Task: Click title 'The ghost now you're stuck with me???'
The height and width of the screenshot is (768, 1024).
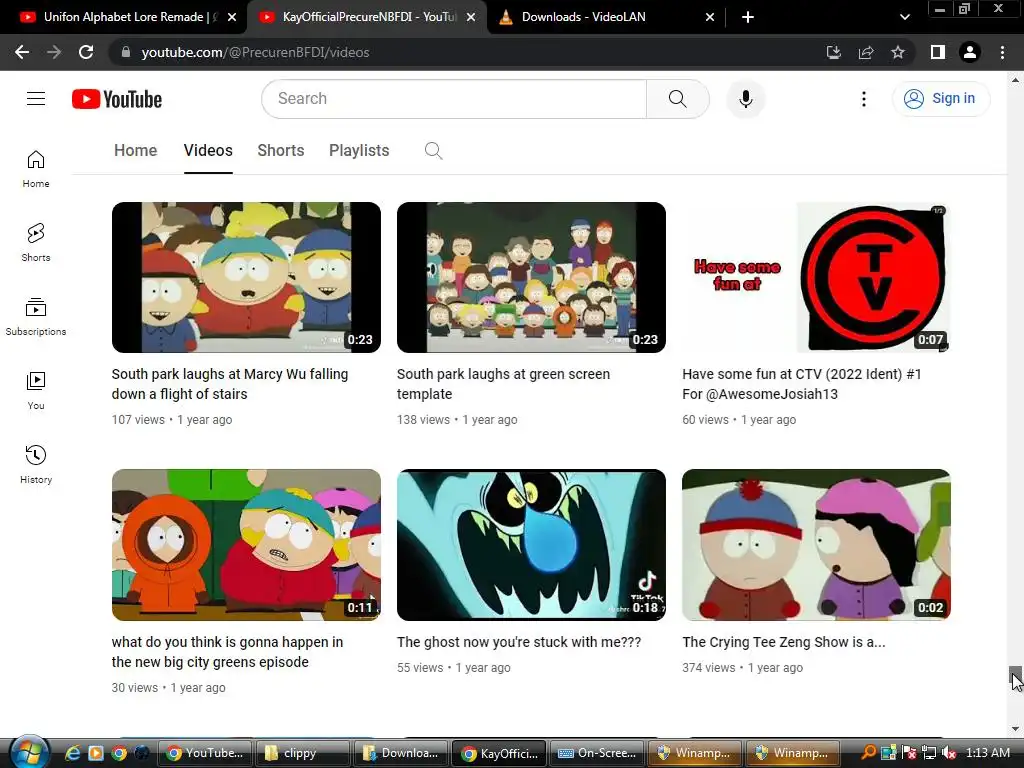Action: click(519, 642)
